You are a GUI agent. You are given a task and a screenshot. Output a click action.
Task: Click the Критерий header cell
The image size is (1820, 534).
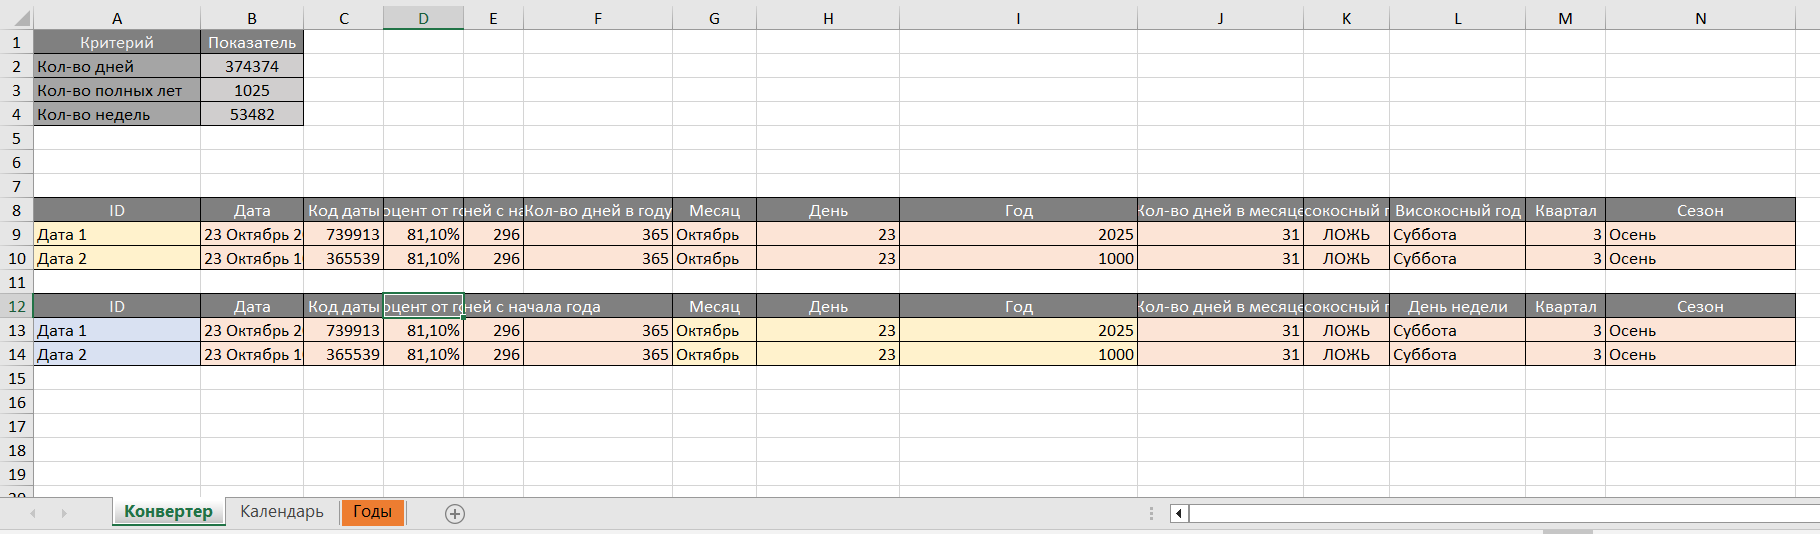coord(117,43)
